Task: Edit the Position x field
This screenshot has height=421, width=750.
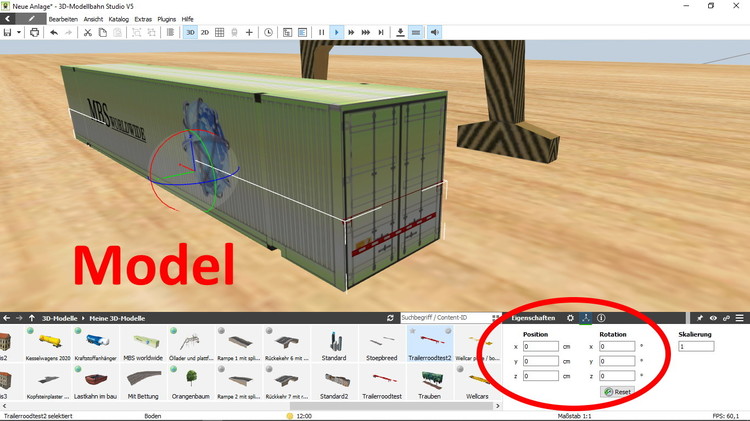Action: coord(540,346)
